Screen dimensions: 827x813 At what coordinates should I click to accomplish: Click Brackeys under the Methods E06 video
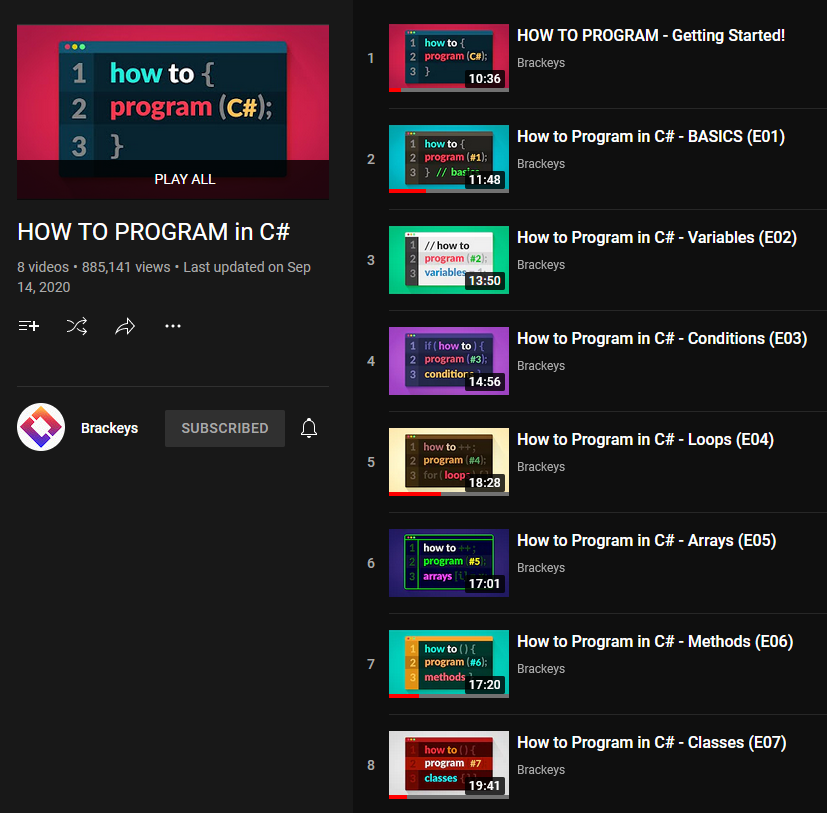pos(541,669)
